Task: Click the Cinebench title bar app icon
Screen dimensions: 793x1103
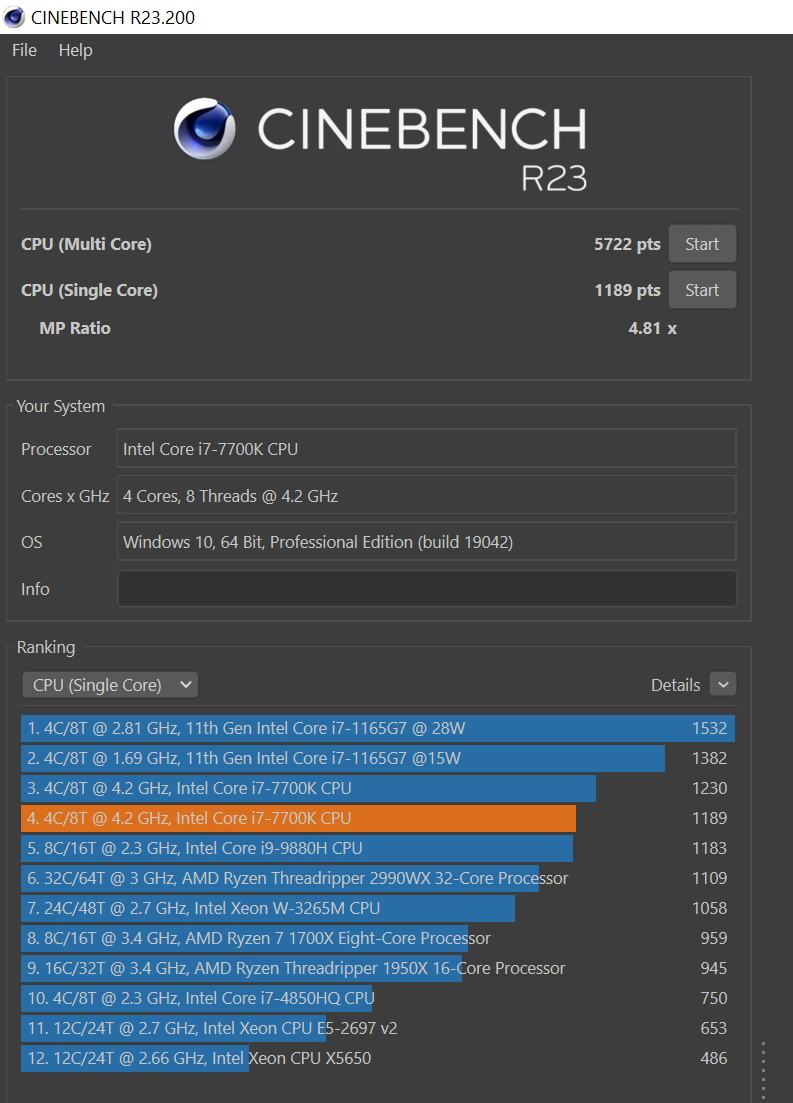Action: (15, 17)
